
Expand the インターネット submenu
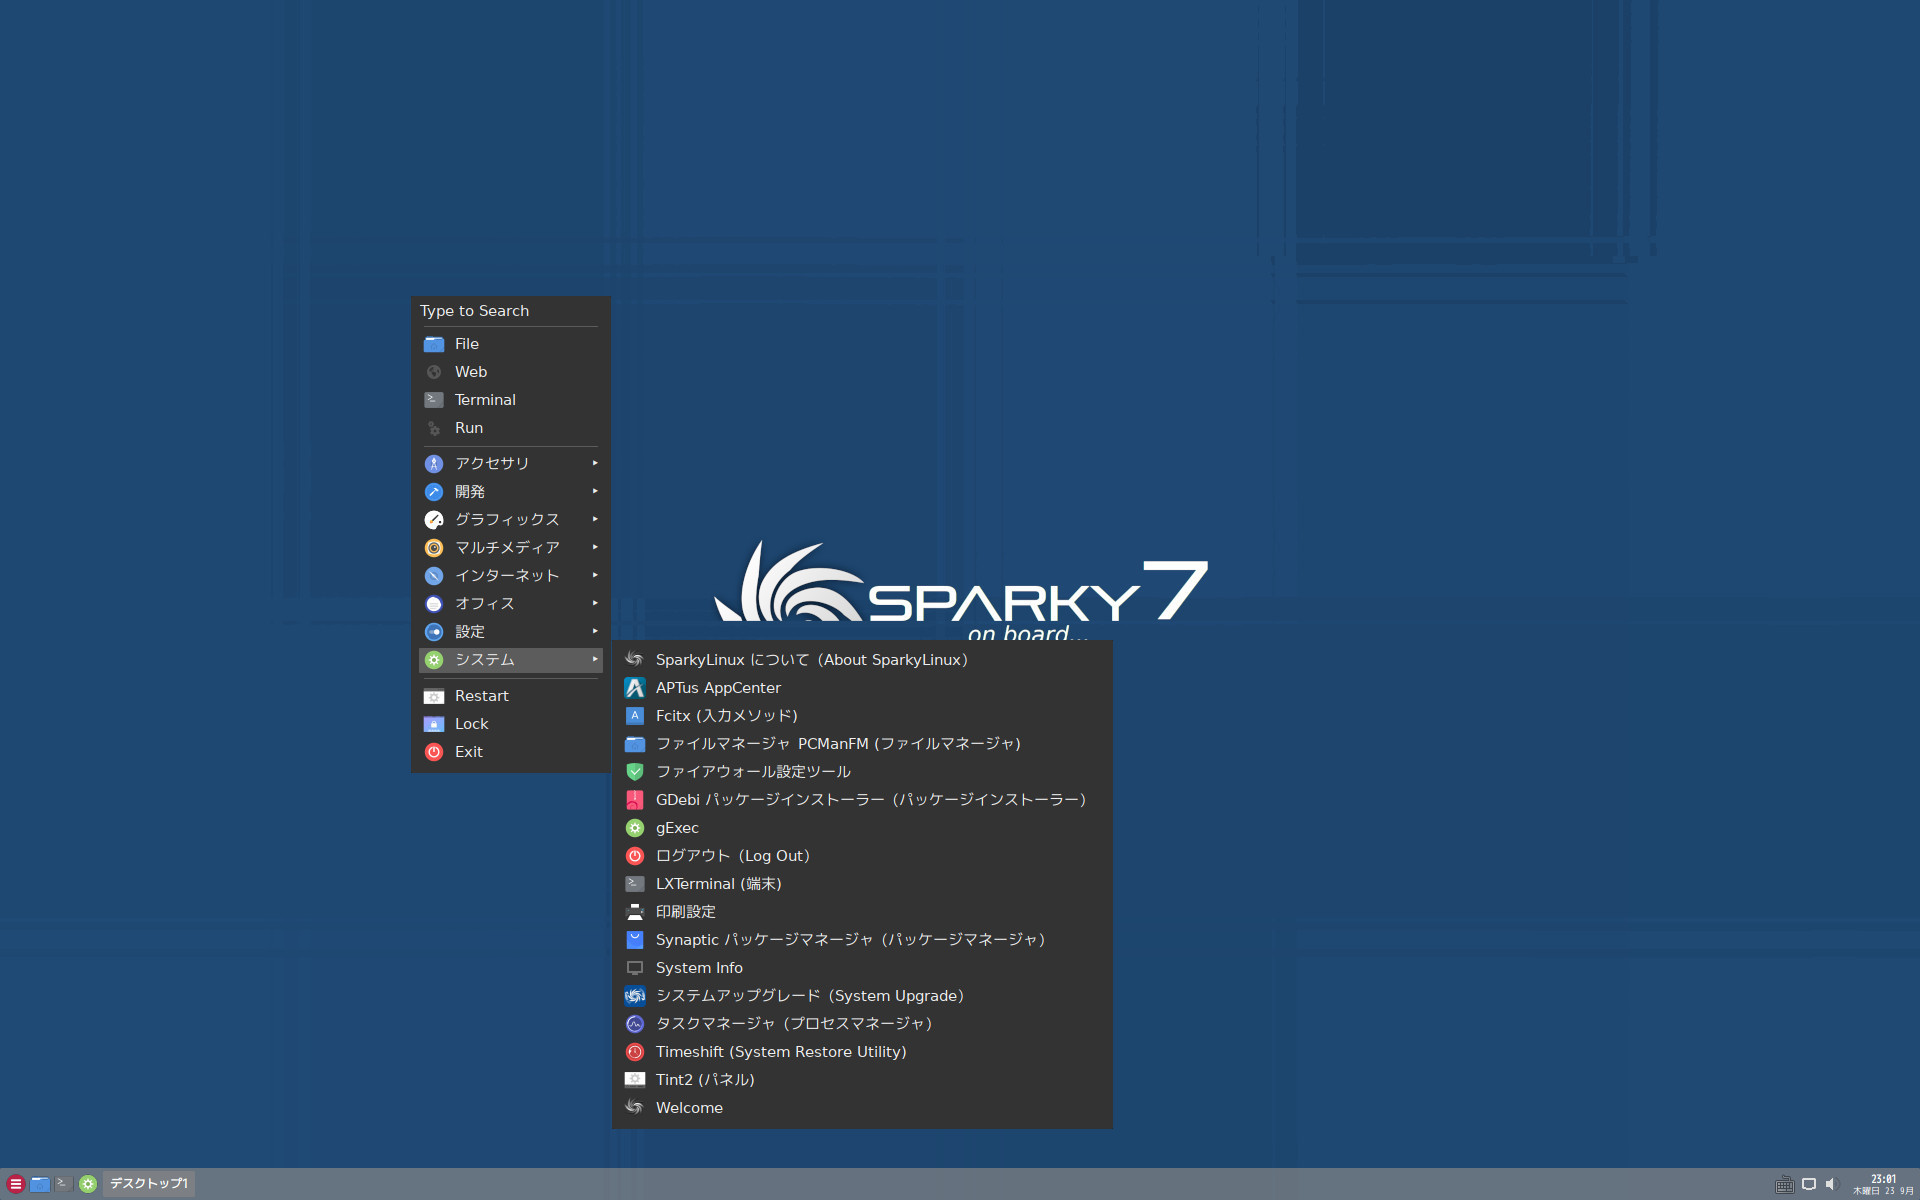pyautogui.click(x=510, y=576)
